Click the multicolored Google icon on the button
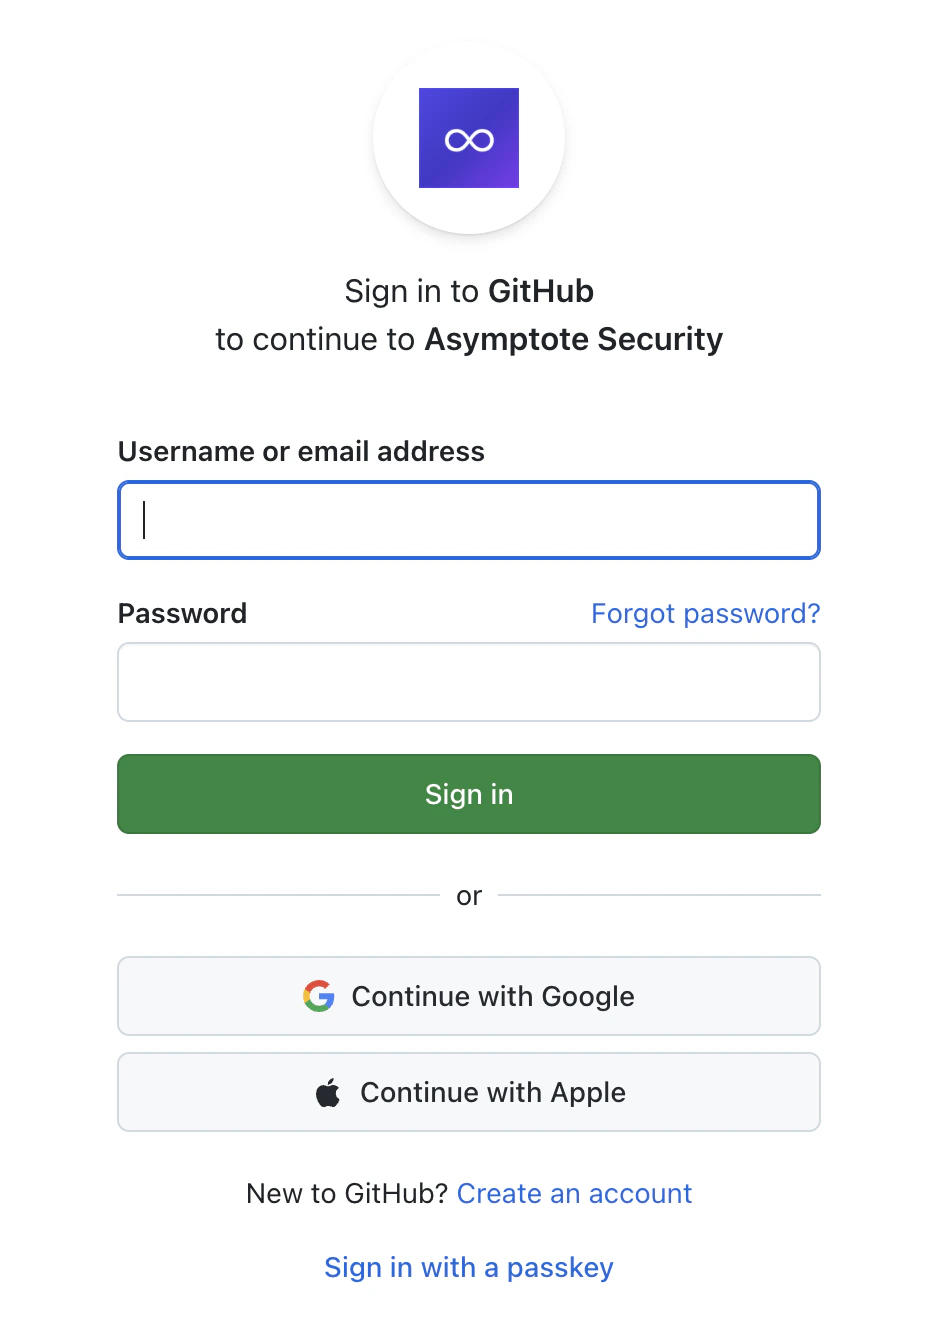The width and height of the screenshot is (928, 1344). [318, 996]
